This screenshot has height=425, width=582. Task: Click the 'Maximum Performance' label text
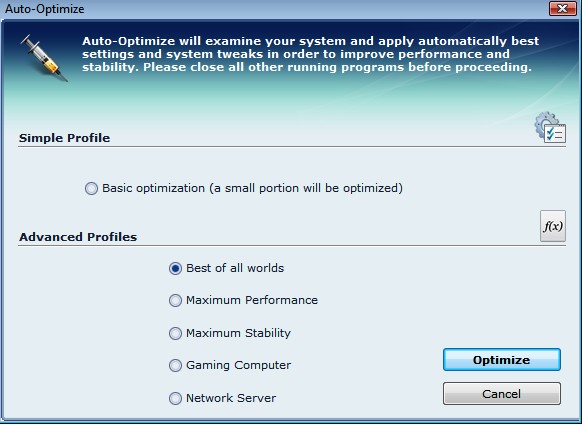pos(252,300)
